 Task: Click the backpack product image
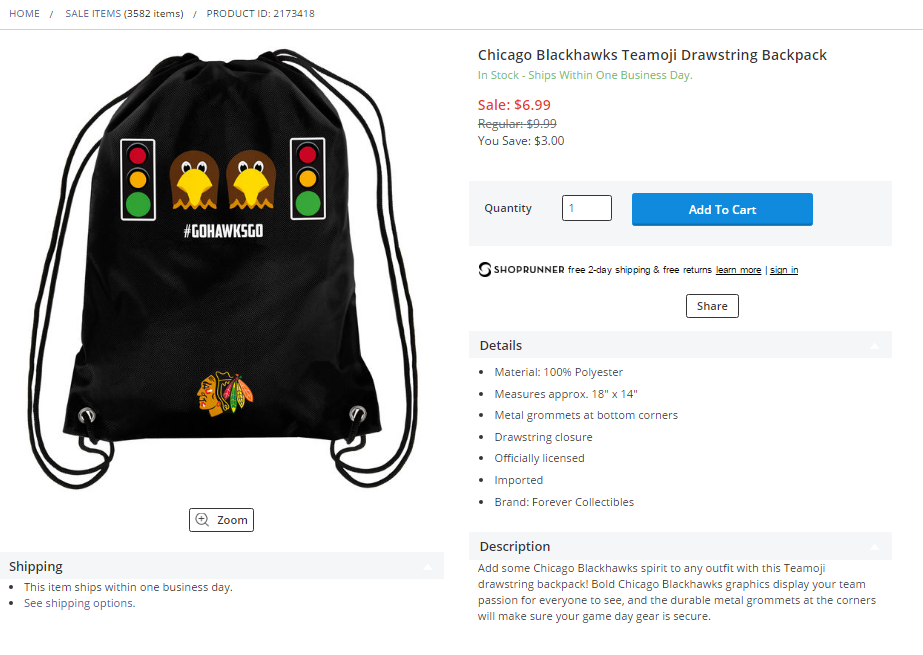pyautogui.click(x=222, y=268)
